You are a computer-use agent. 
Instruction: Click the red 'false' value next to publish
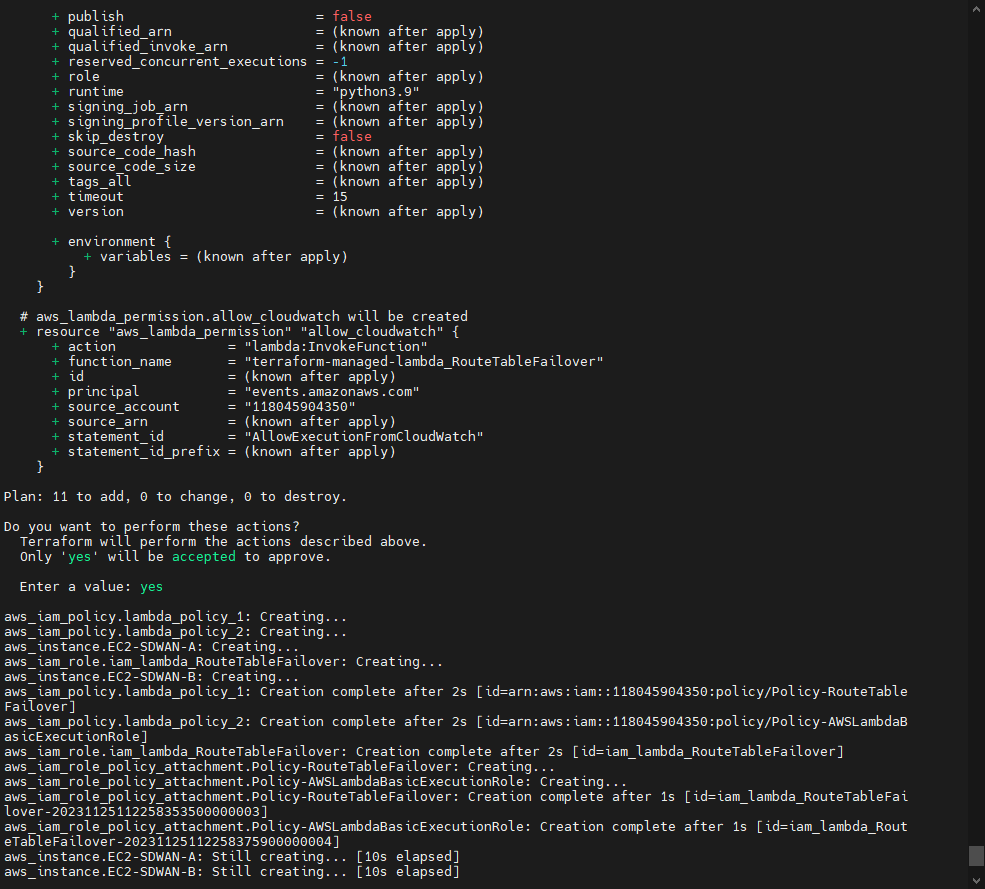coord(352,17)
